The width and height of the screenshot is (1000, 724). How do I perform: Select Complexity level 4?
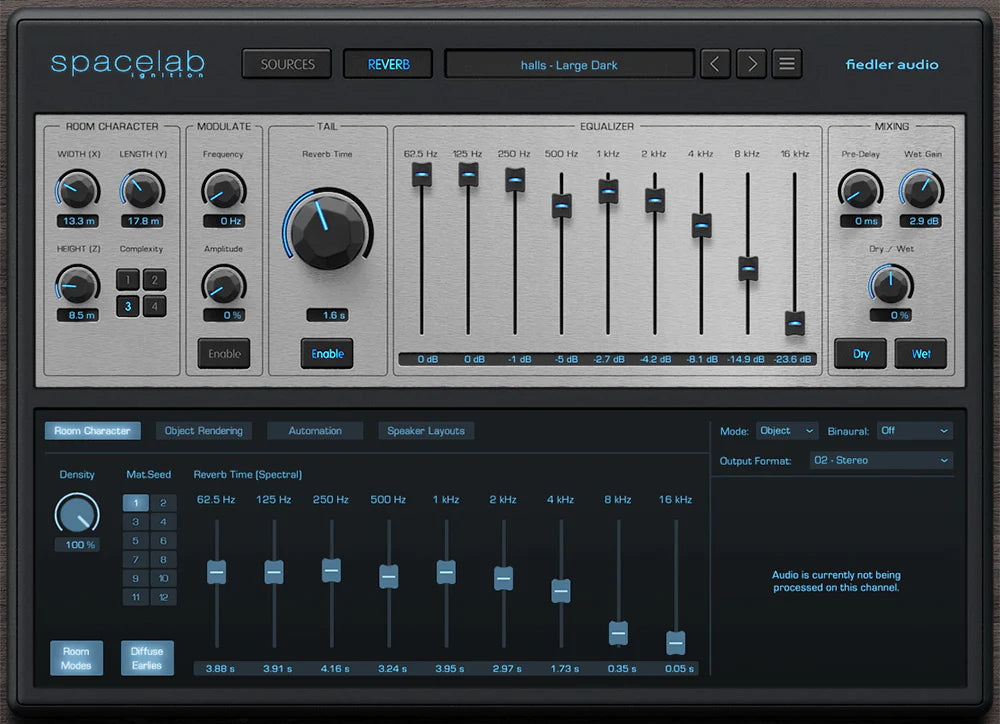pos(153,306)
